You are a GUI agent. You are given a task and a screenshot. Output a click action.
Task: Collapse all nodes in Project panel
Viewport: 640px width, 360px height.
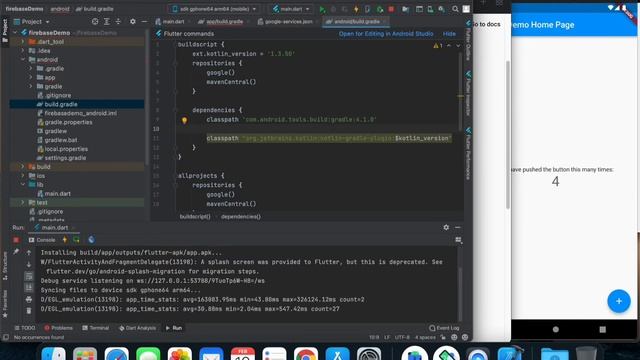tap(118, 21)
